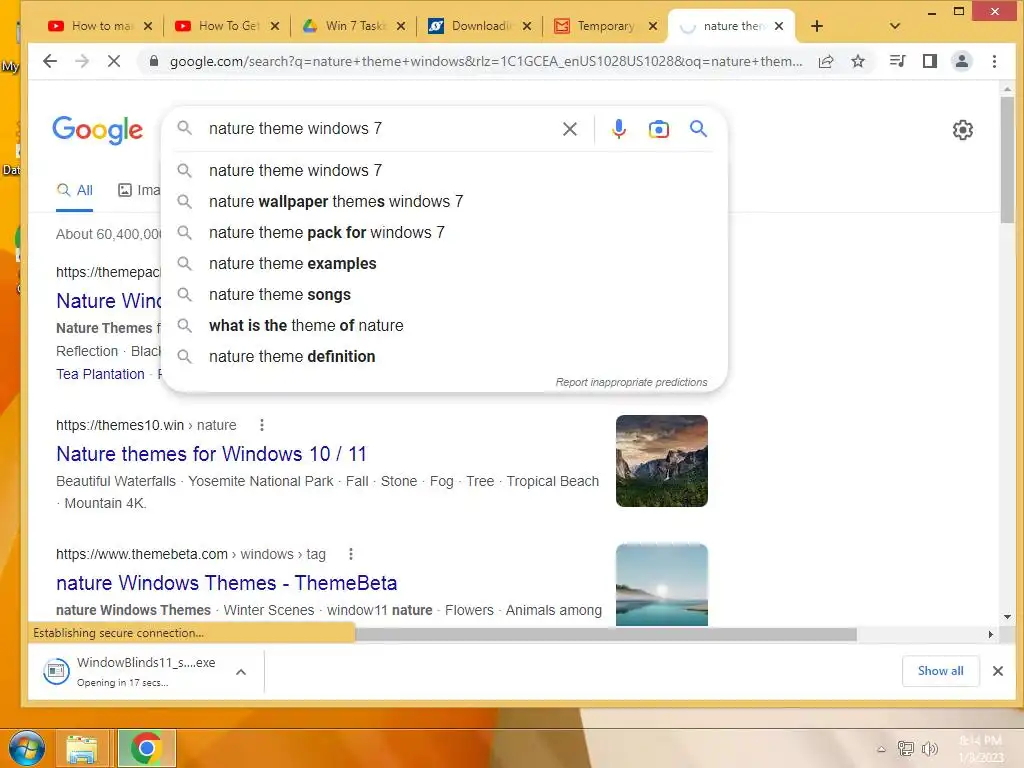Screen dimensions: 1024x768
Task: Open tab search dropdown arrow
Action: (x=895, y=26)
